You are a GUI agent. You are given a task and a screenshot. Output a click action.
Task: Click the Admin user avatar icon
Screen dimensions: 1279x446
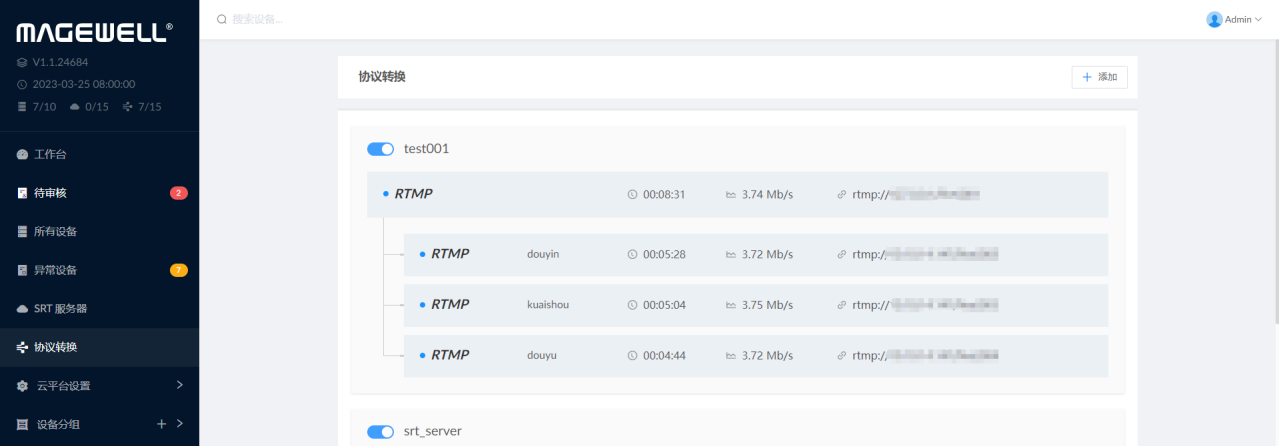point(1214,19)
